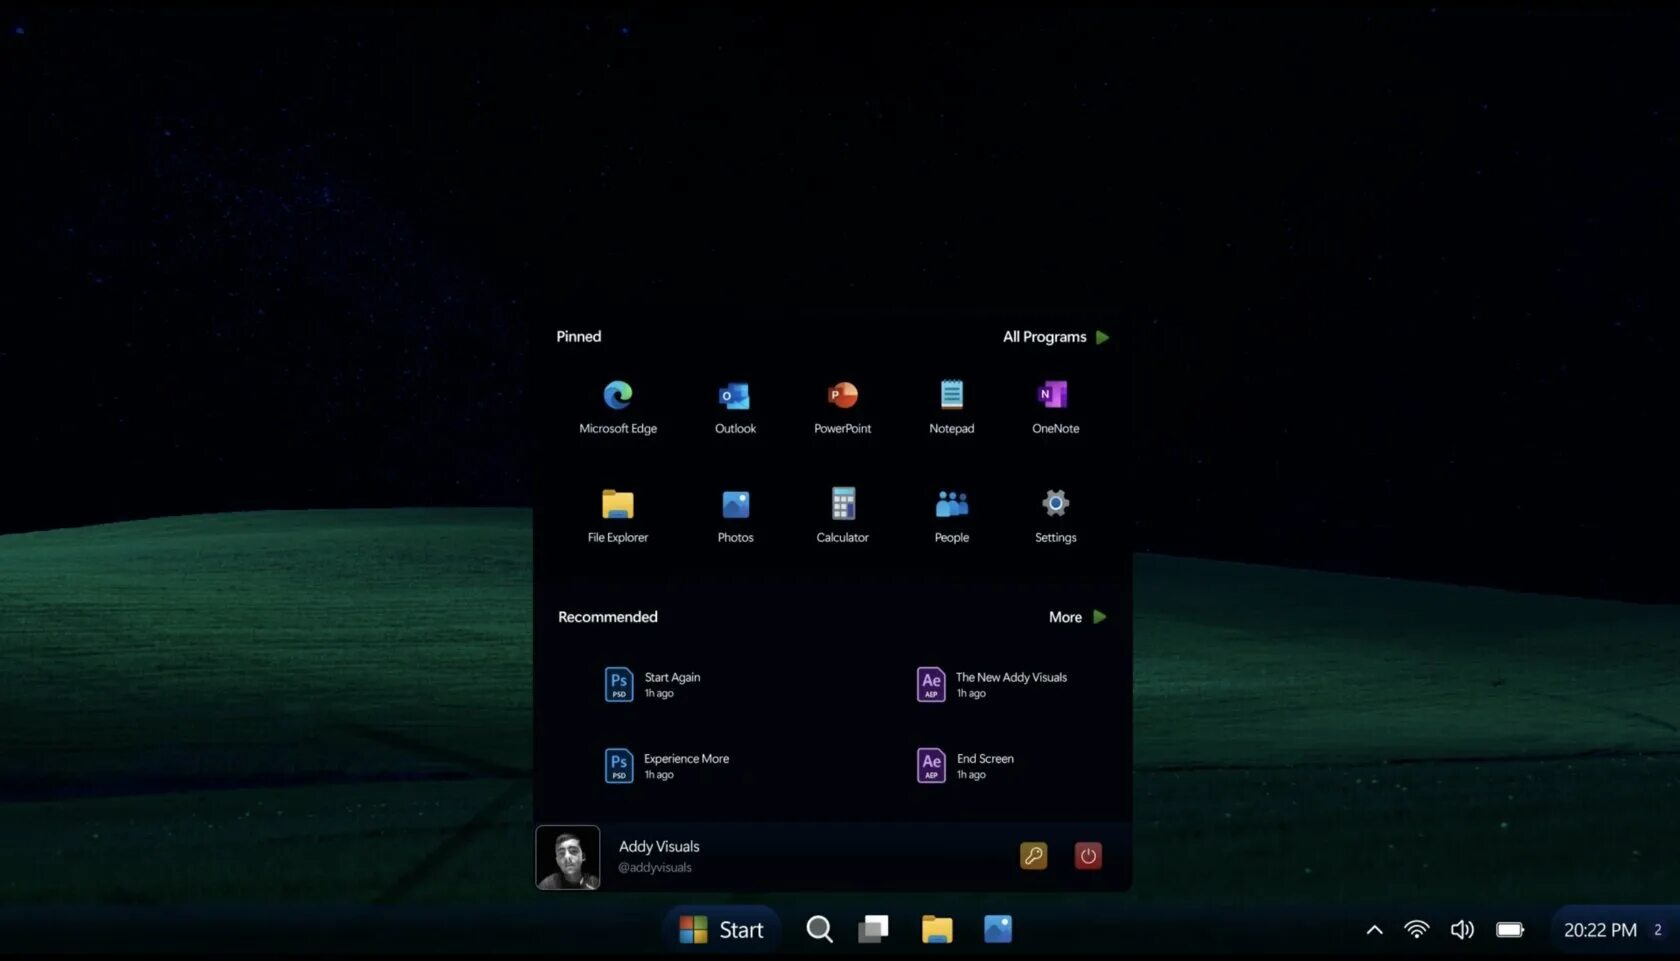Screen dimensions: 1680x961
Task: Open End Screen AEP file
Action: click(x=965, y=766)
